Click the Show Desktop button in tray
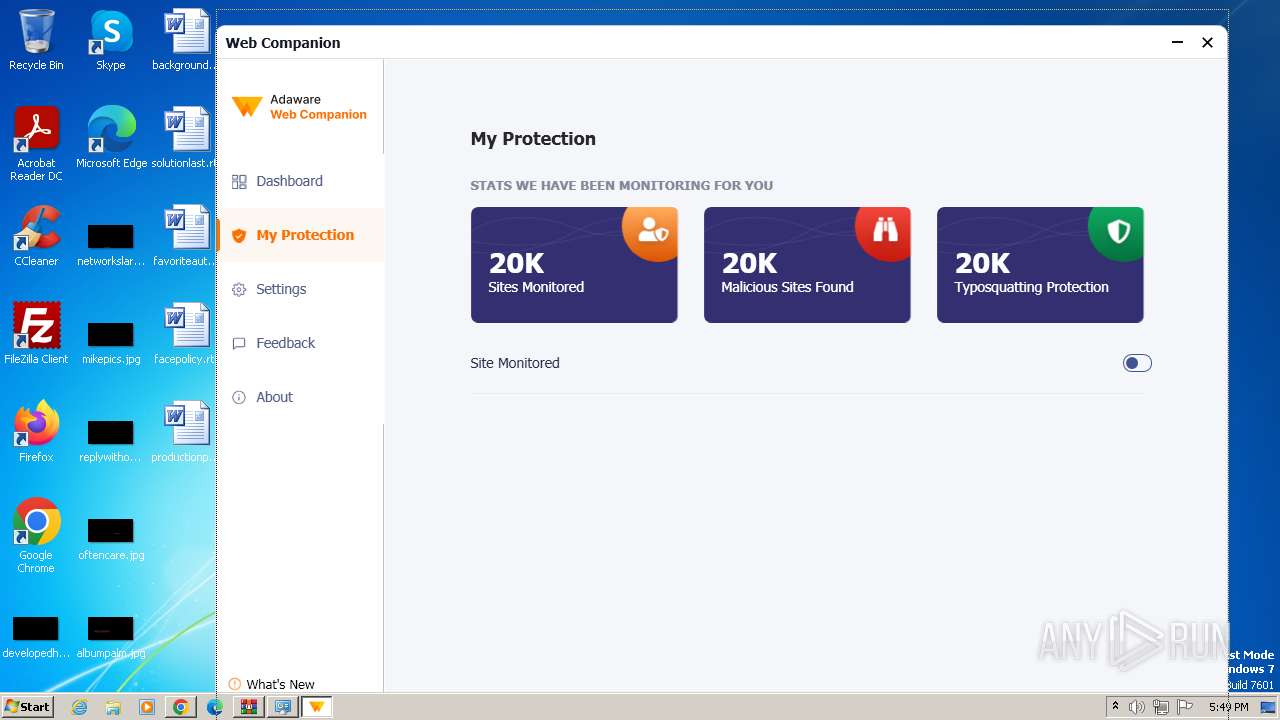The height and width of the screenshot is (720, 1280). [1268, 707]
